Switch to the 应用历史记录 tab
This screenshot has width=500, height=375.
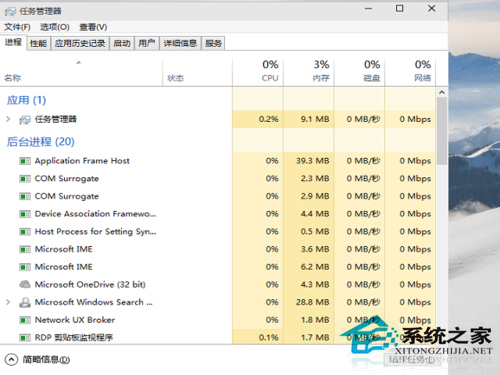pos(80,43)
